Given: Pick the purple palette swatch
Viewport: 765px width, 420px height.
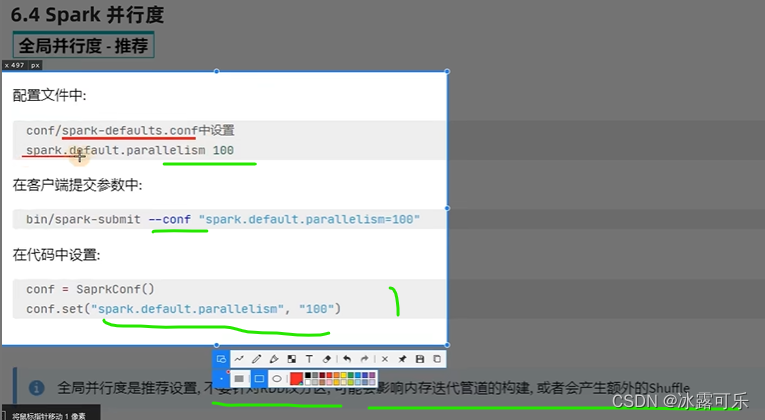Looking at the screenshot, I should click(372, 375).
